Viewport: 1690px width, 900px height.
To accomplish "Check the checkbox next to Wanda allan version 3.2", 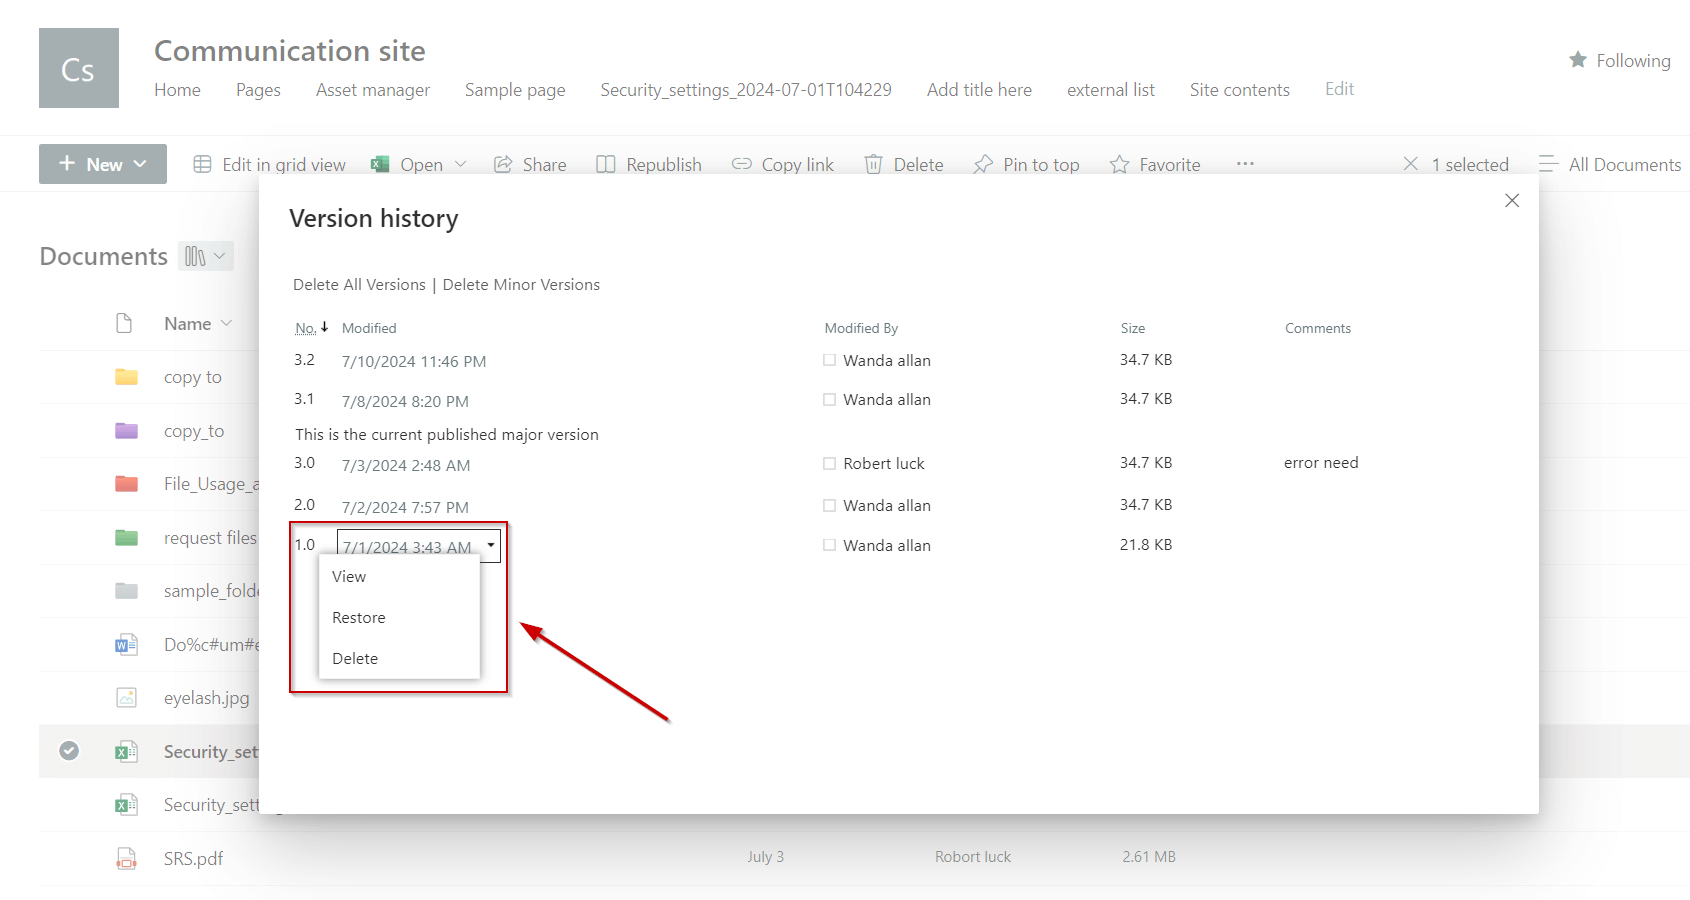I will point(829,359).
